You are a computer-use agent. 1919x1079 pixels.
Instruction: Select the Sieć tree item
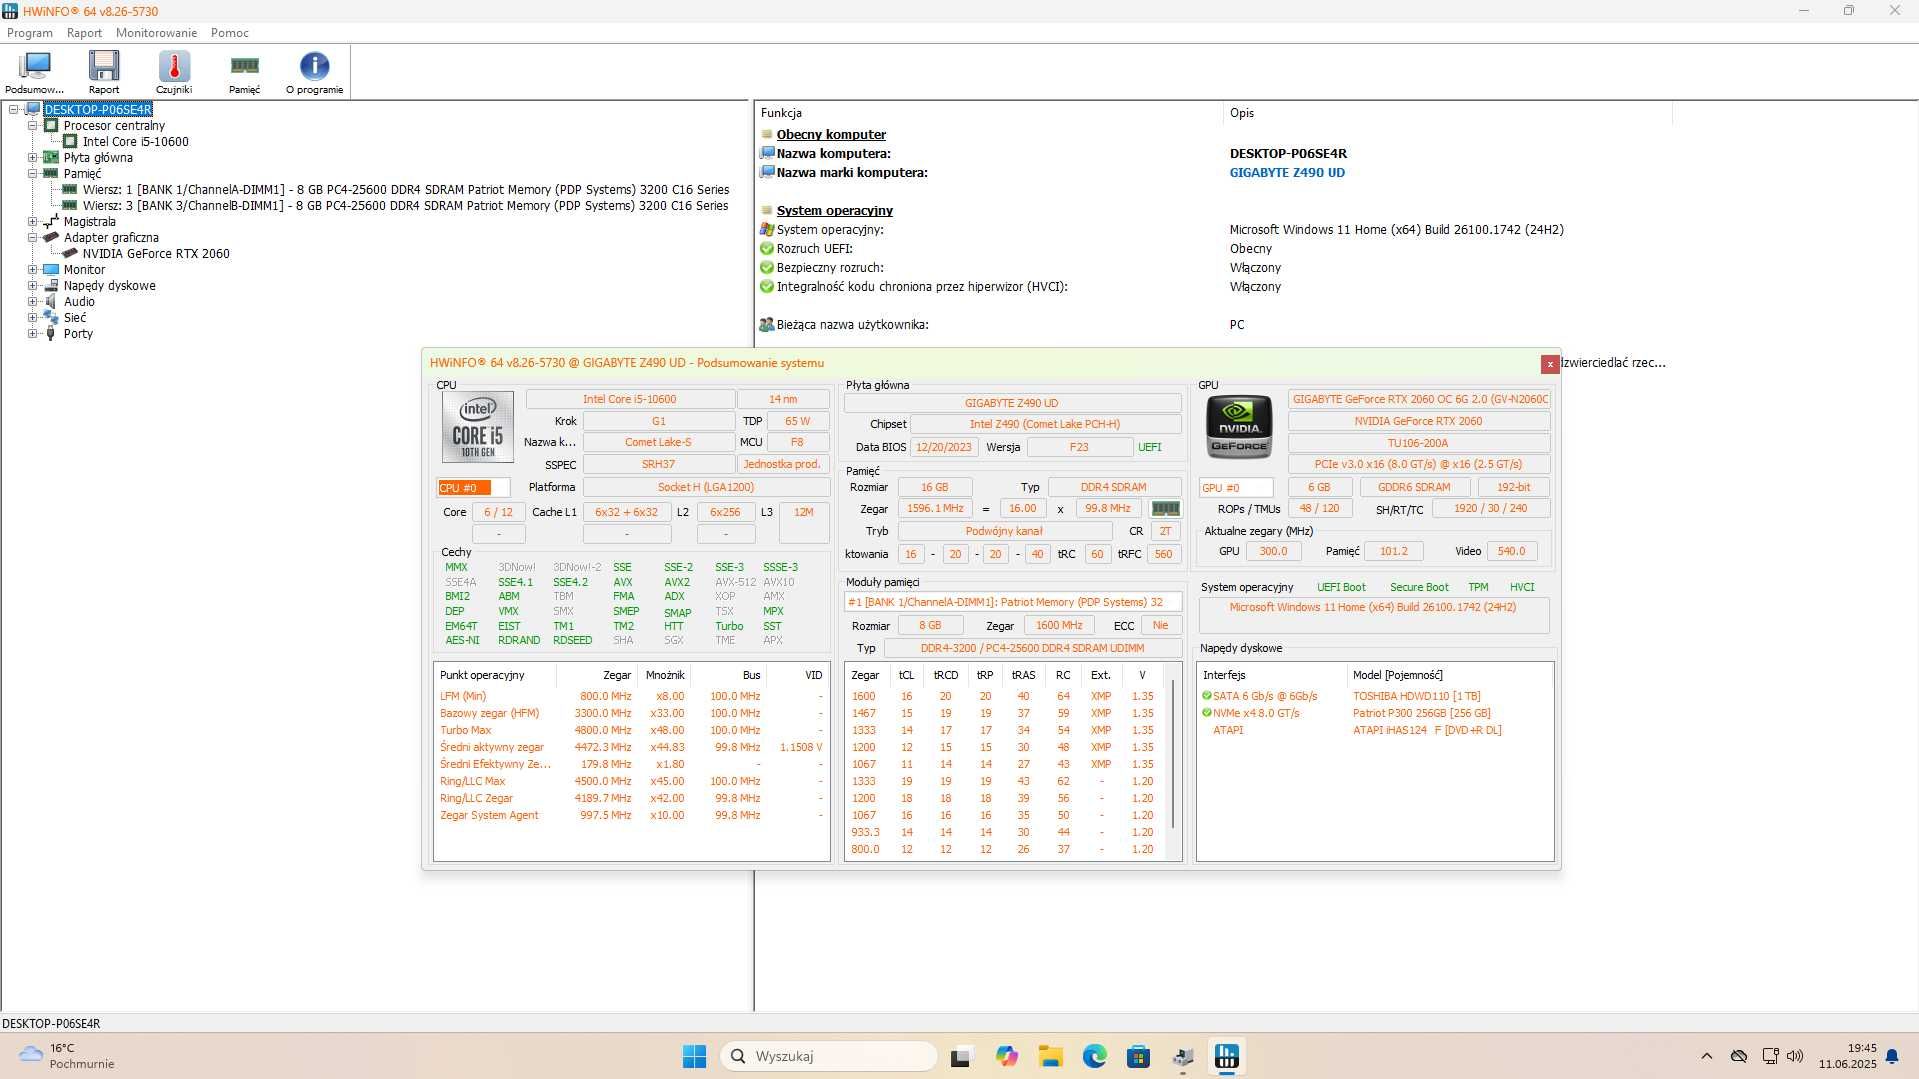pos(75,317)
